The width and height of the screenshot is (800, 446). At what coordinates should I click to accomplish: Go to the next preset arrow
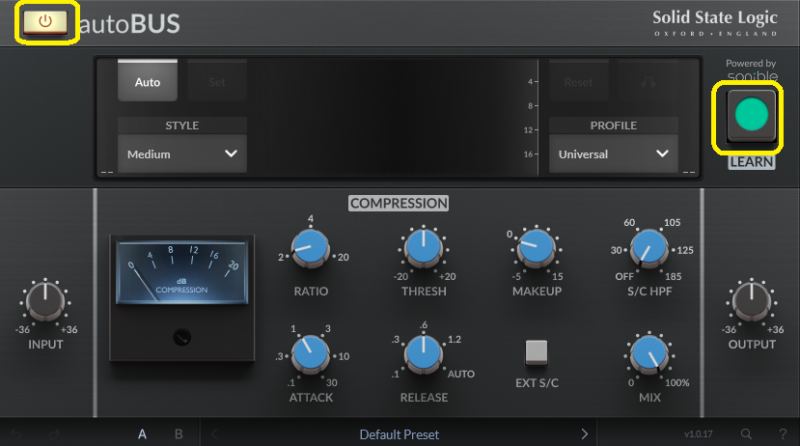click(585, 434)
